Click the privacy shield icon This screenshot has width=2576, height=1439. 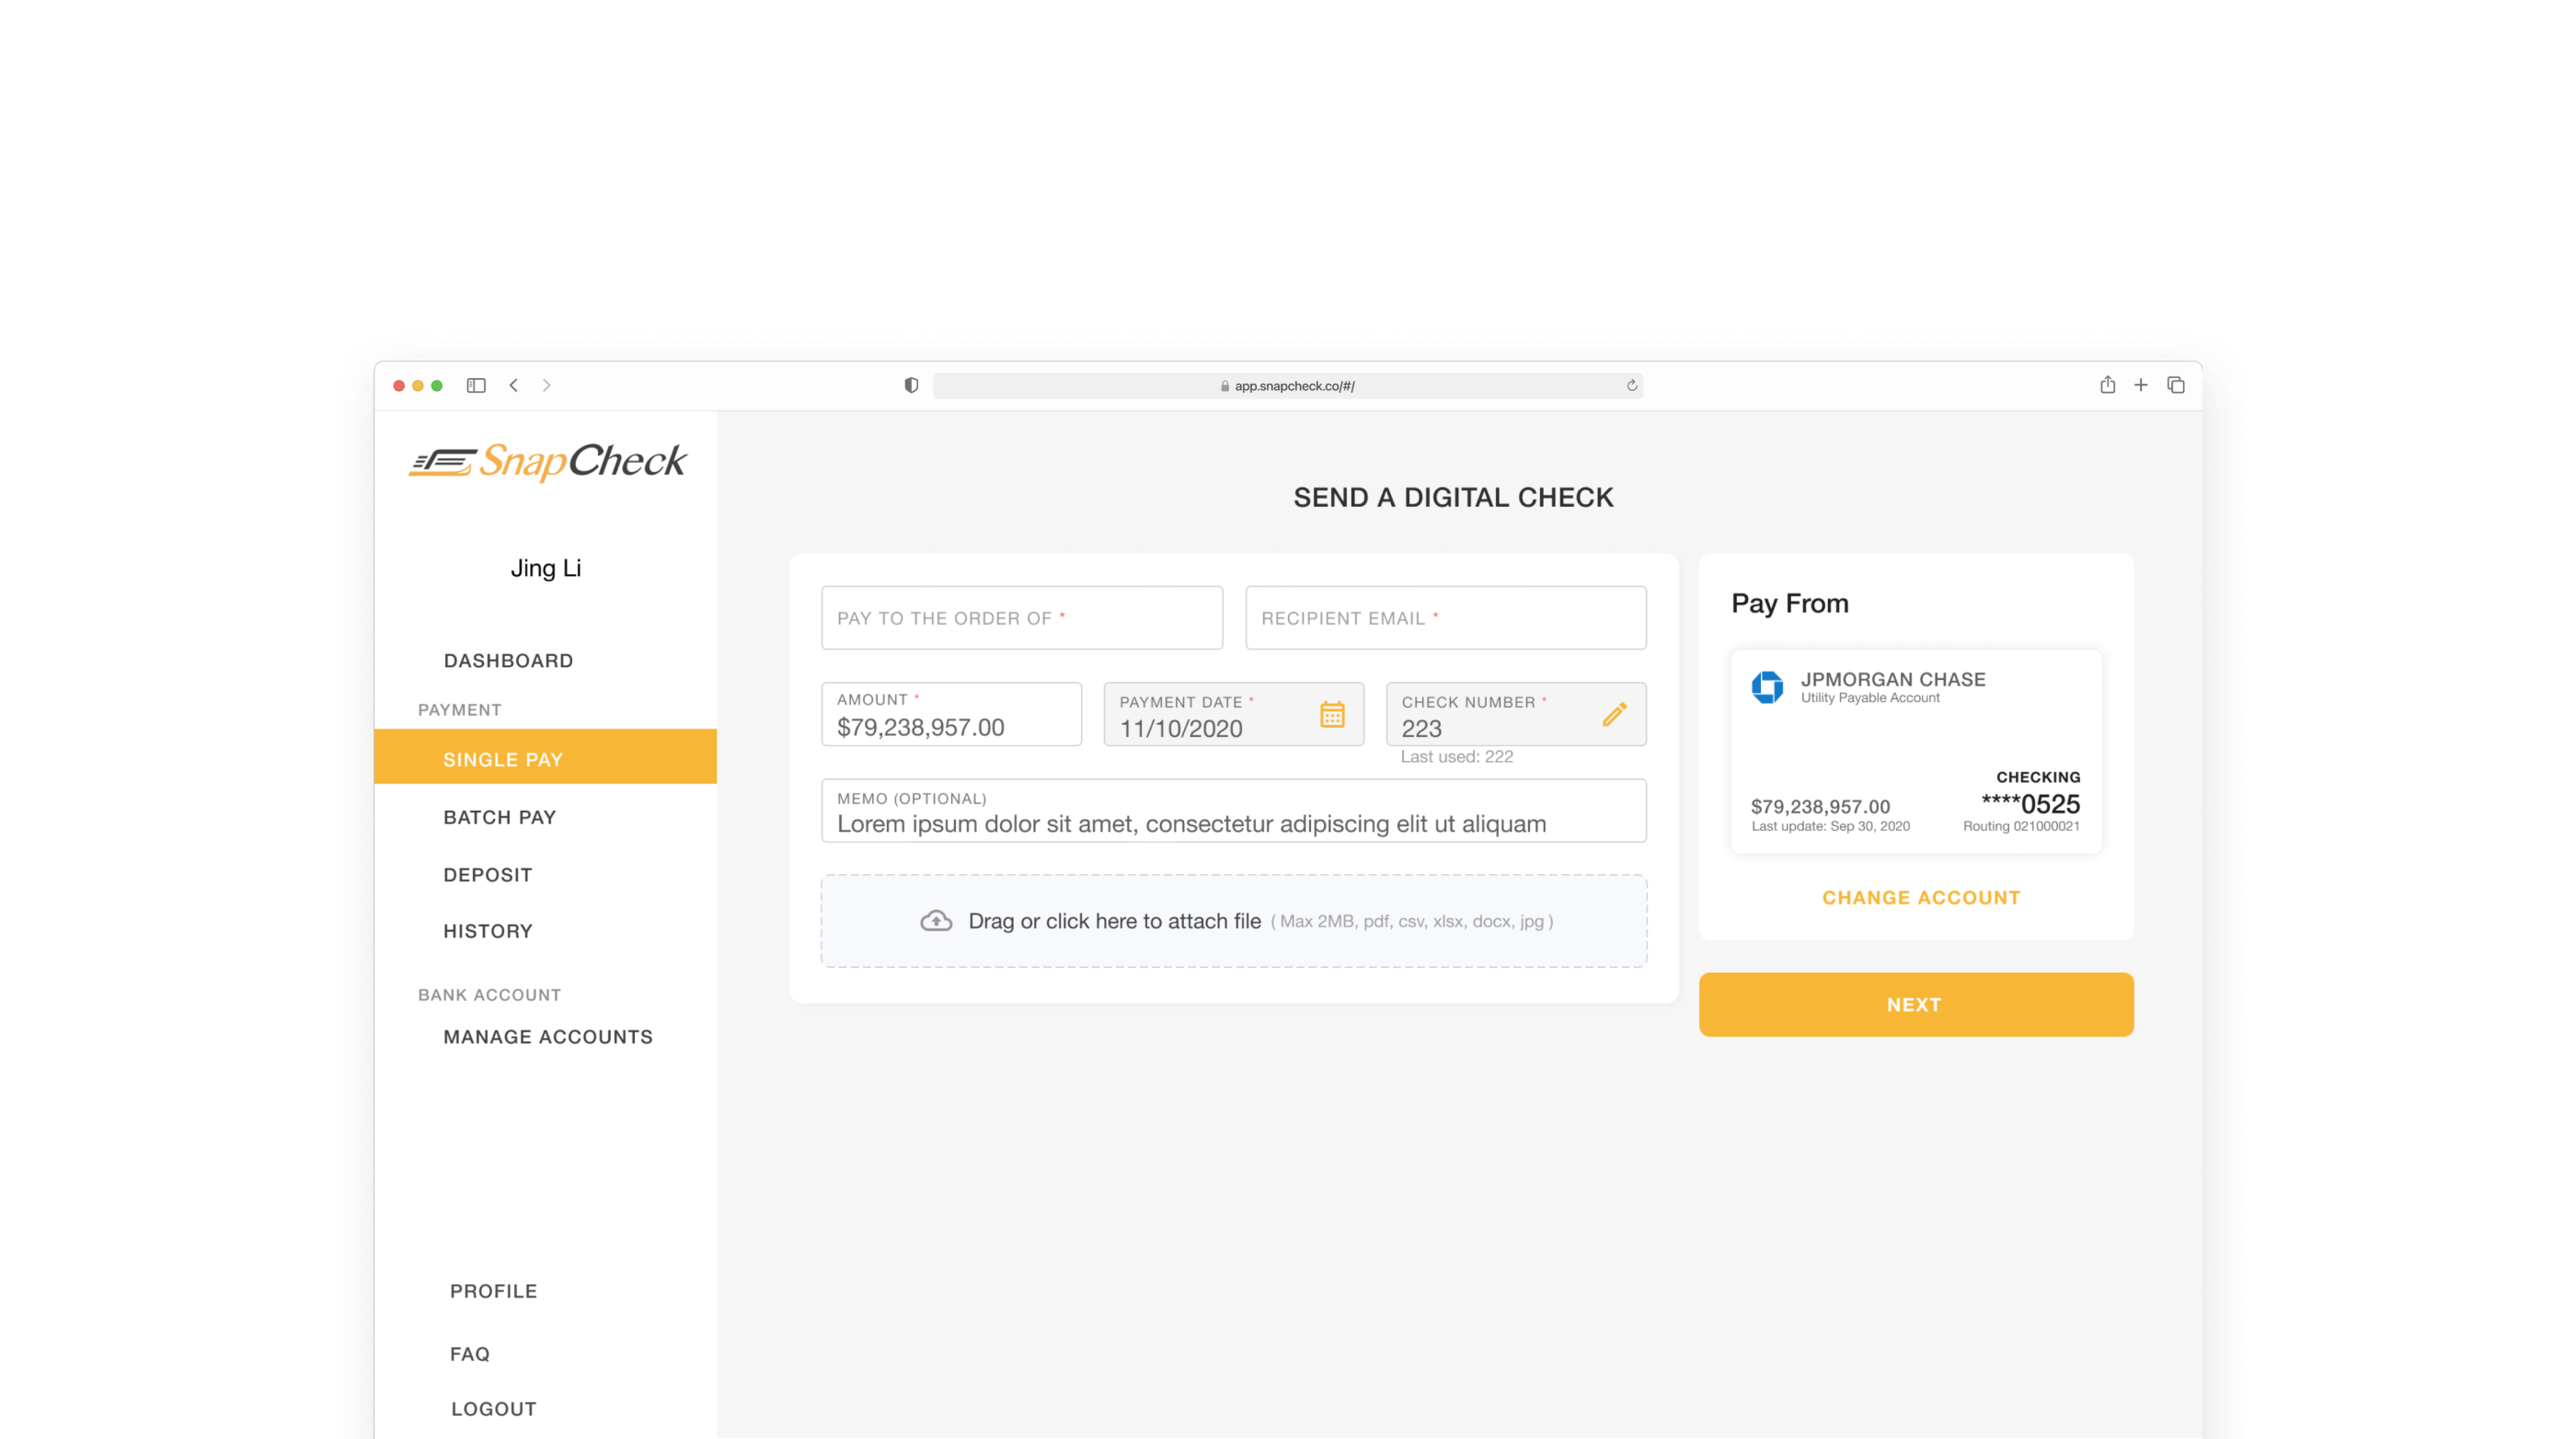pos(911,386)
